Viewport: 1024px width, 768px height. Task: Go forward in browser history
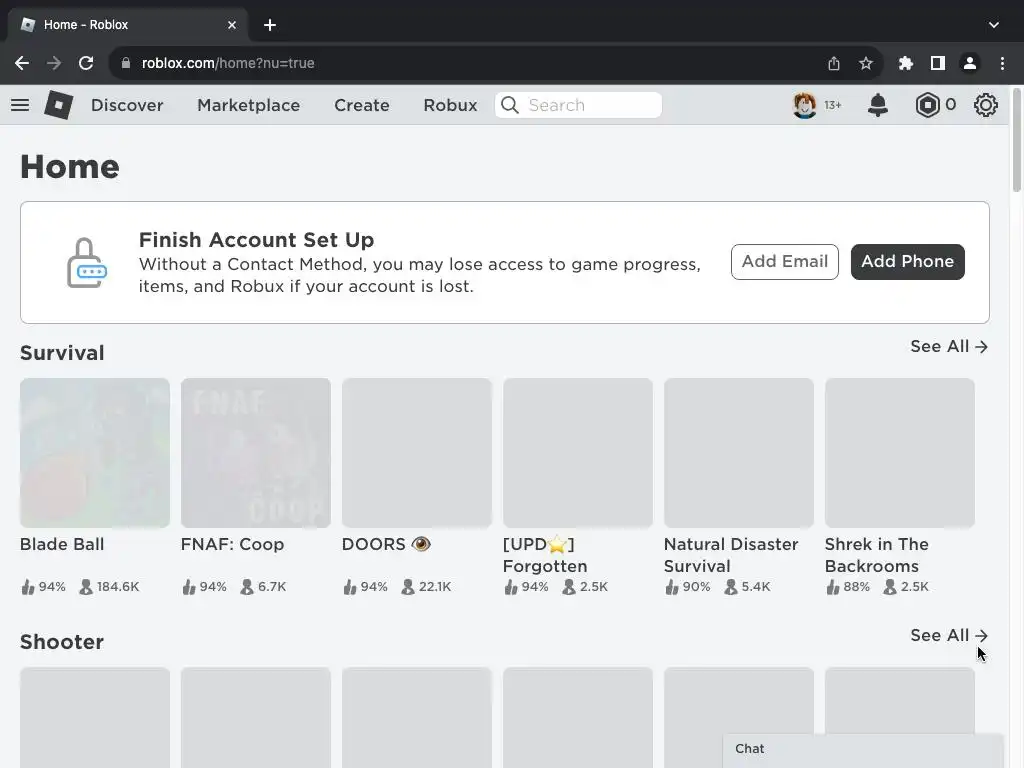point(54,63)
